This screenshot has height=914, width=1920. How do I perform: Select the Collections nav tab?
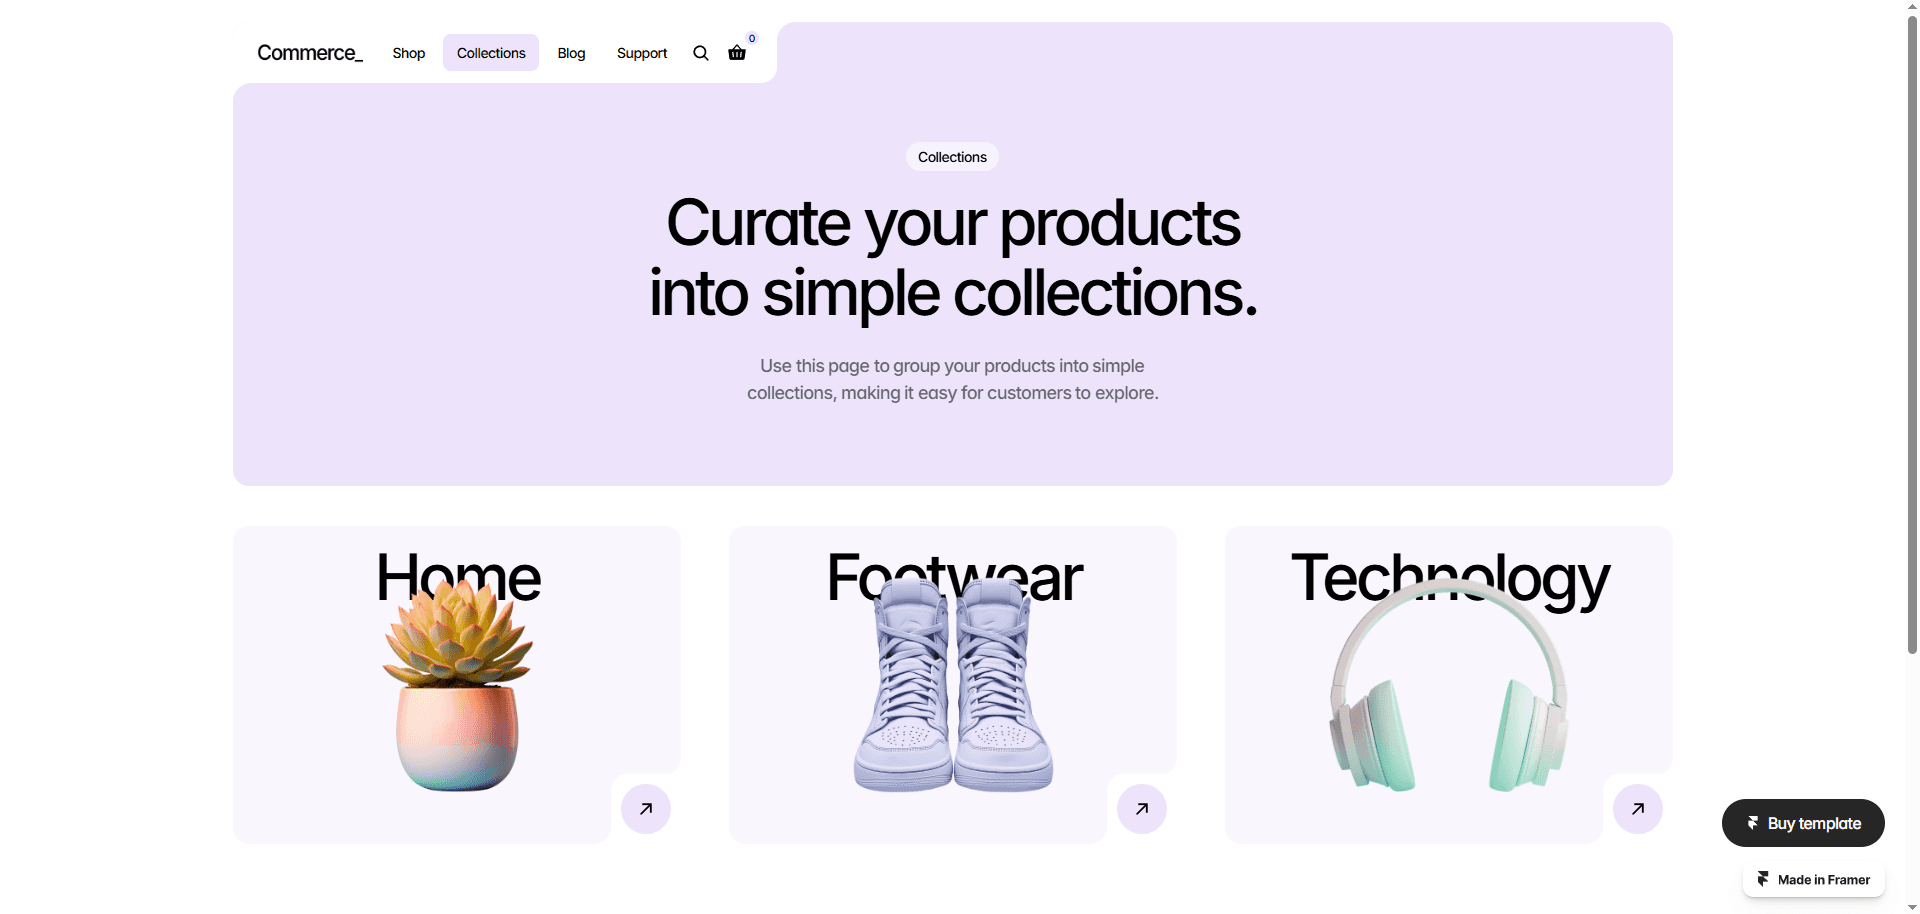[x=491, y=53]
